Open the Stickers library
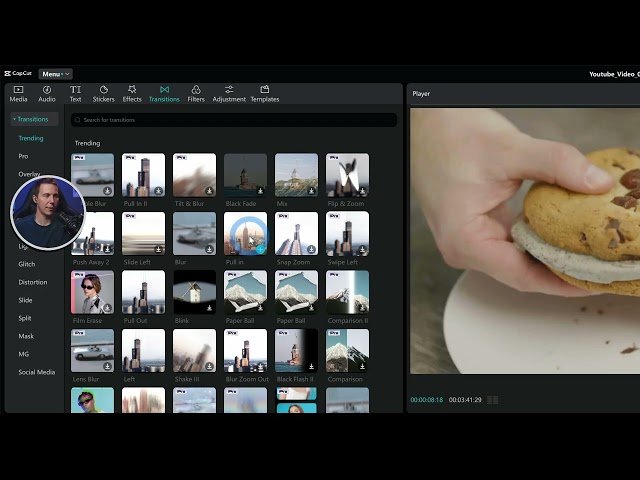 (103, 93)
